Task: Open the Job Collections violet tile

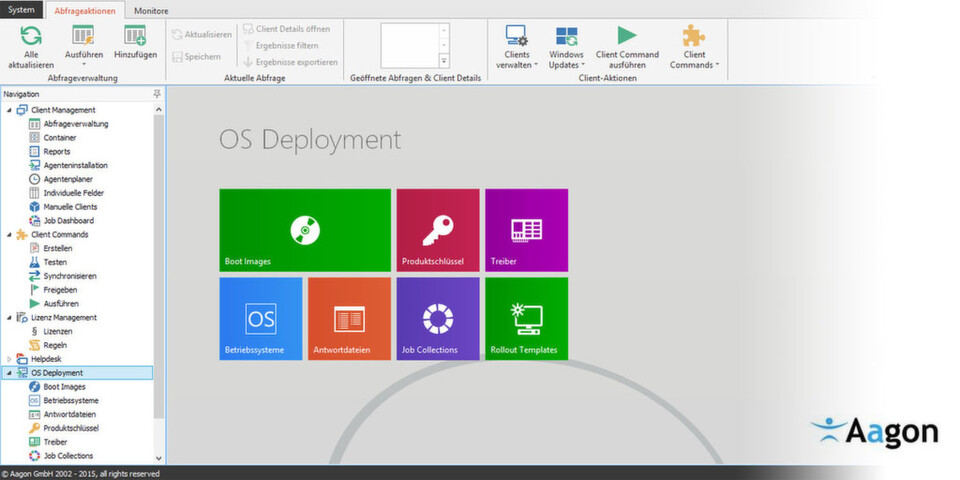Action: [438, 318]
